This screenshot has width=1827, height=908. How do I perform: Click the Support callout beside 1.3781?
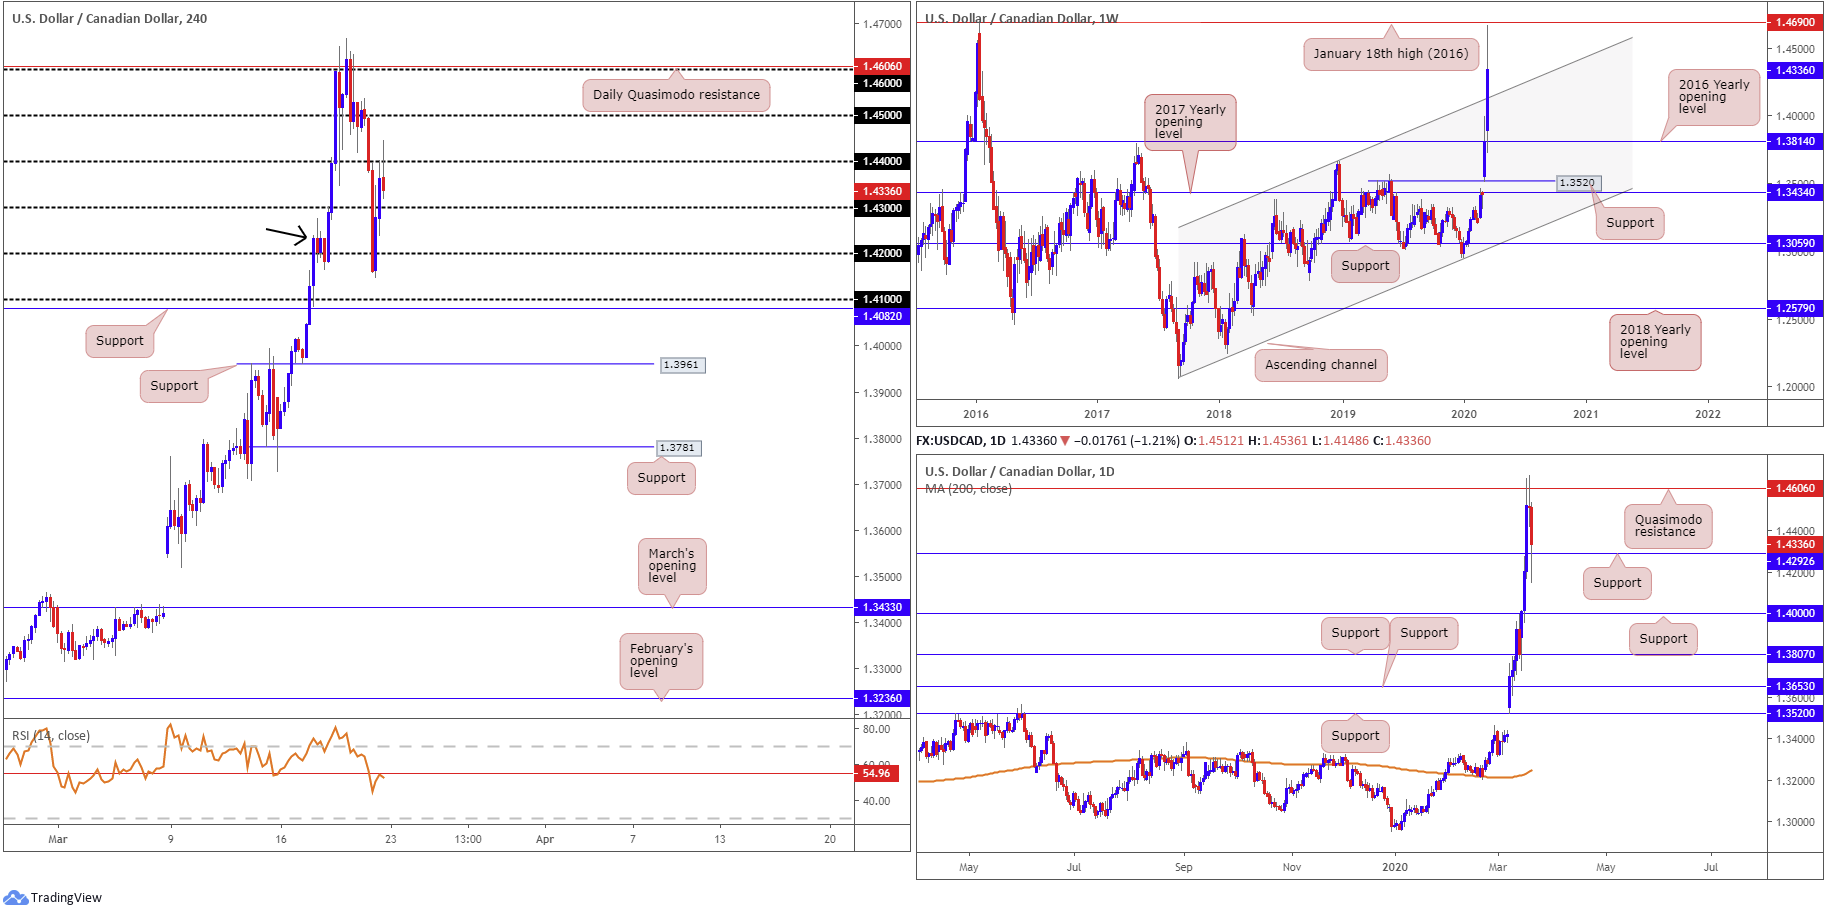(x=661, y=478)
